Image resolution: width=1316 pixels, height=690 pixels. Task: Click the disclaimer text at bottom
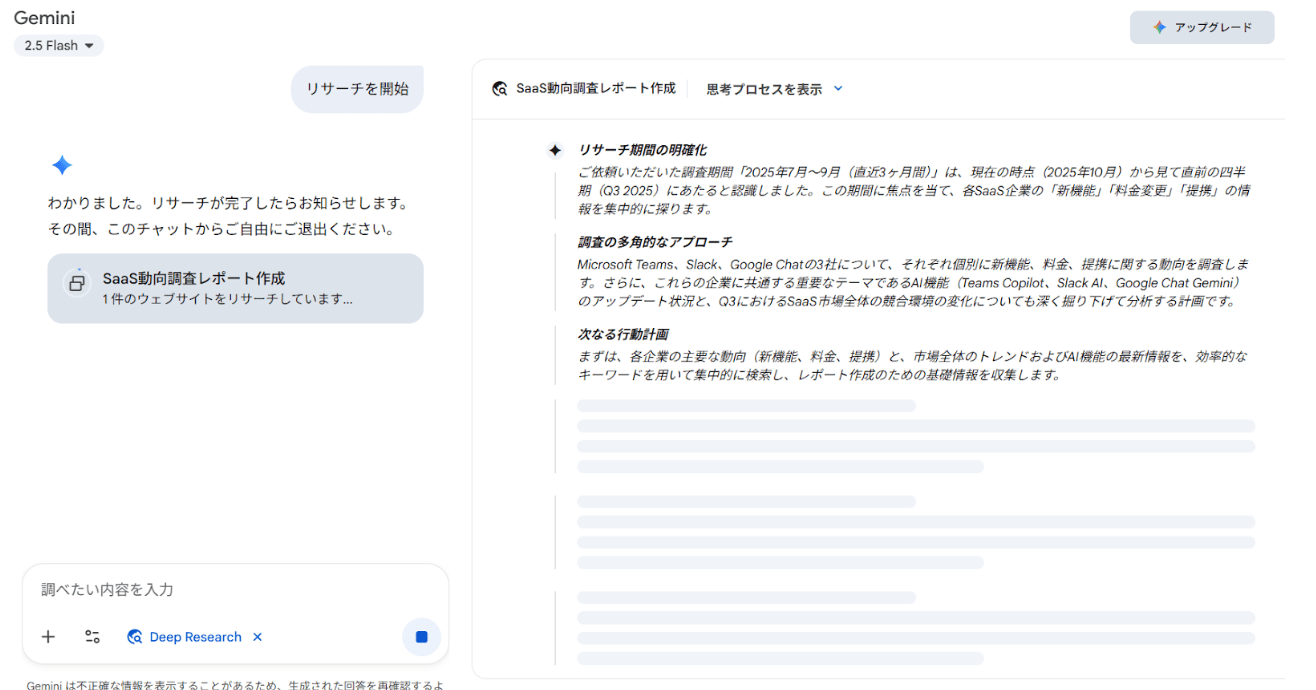[235, 685]
